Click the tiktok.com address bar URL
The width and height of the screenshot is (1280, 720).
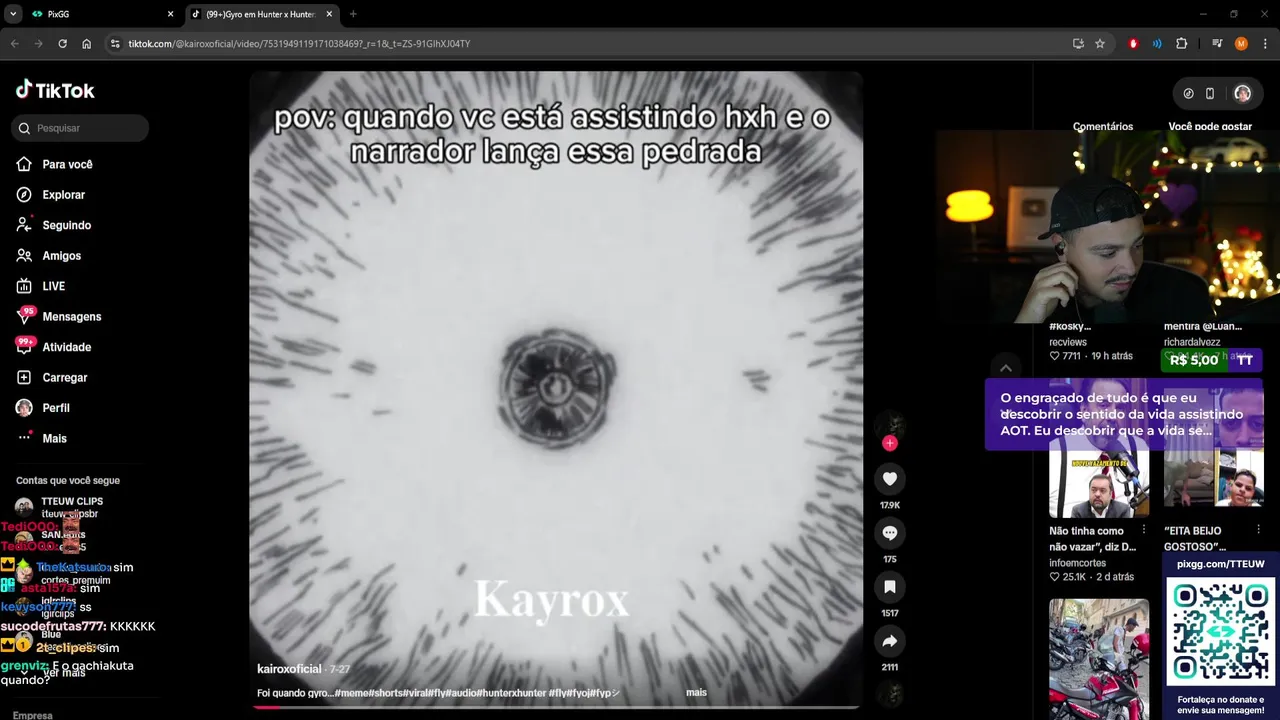coord(299,44)
